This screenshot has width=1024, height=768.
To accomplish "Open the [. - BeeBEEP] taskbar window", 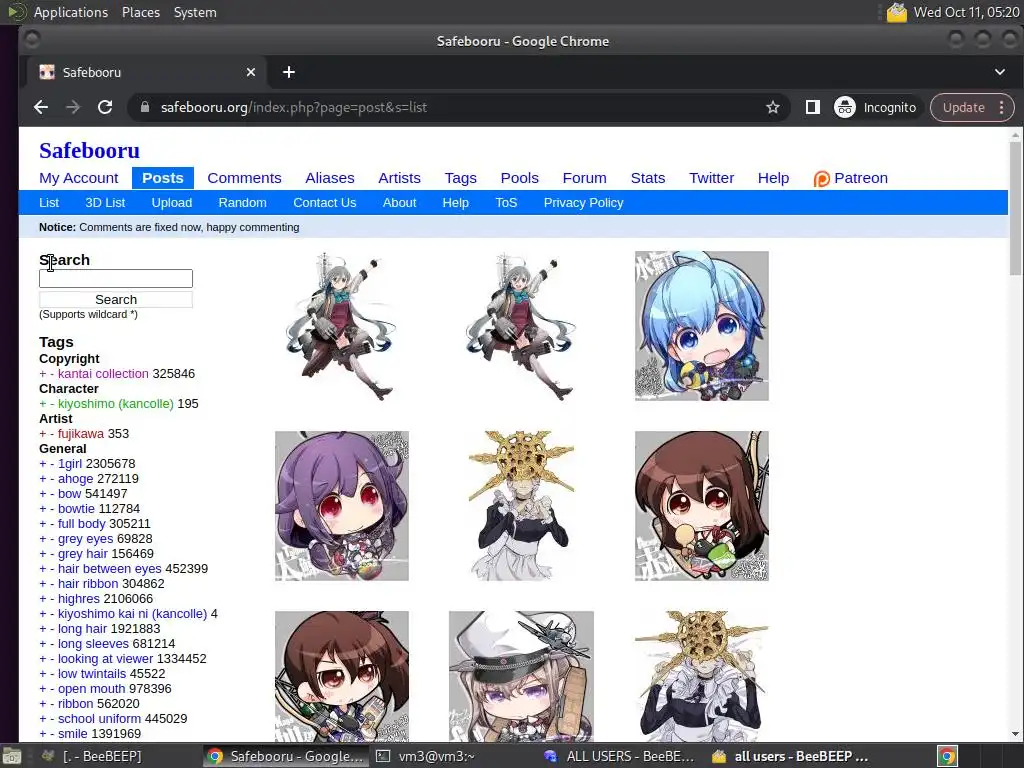I will pos(91,757).
